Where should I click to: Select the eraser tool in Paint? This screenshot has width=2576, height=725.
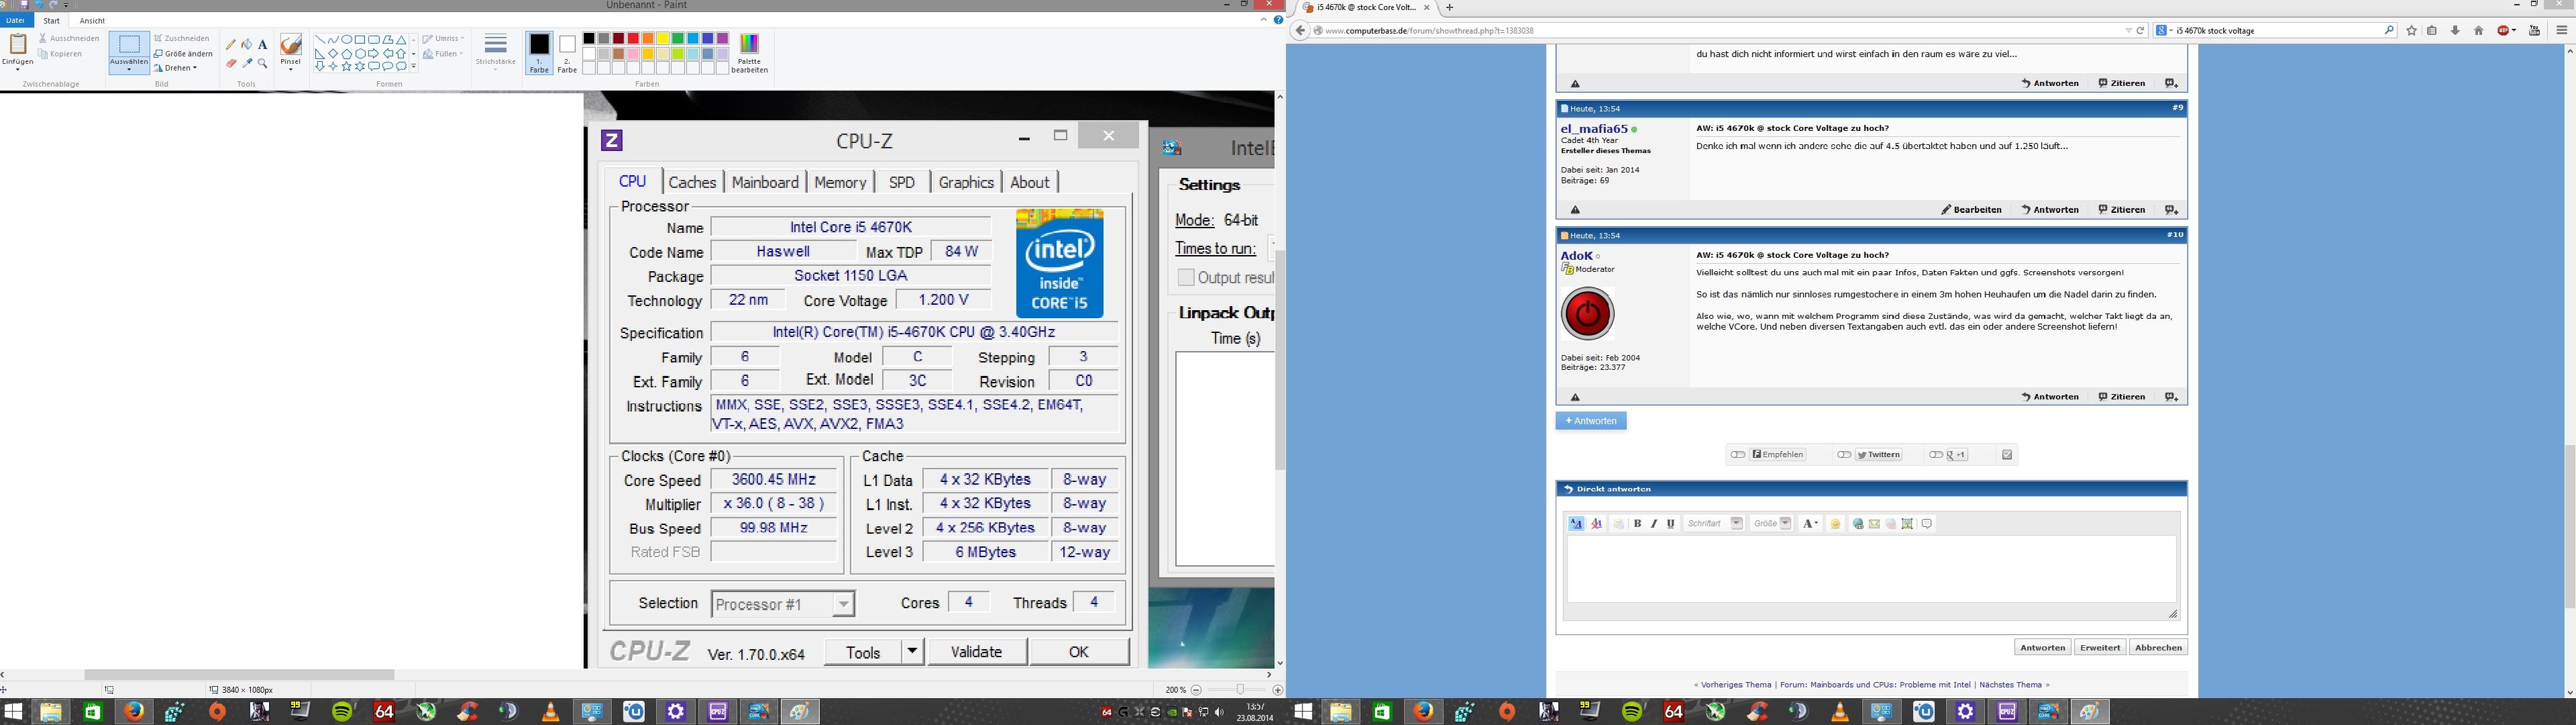coord(231,64)
